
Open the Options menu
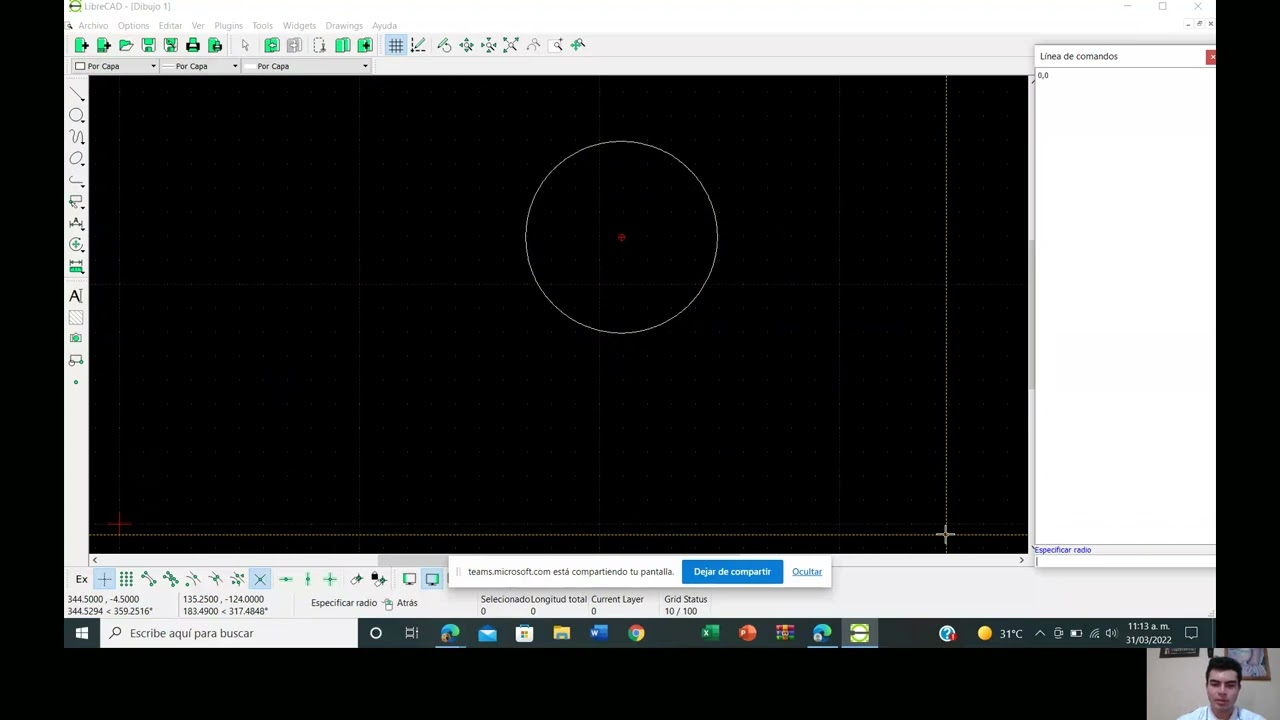[133, 26]
